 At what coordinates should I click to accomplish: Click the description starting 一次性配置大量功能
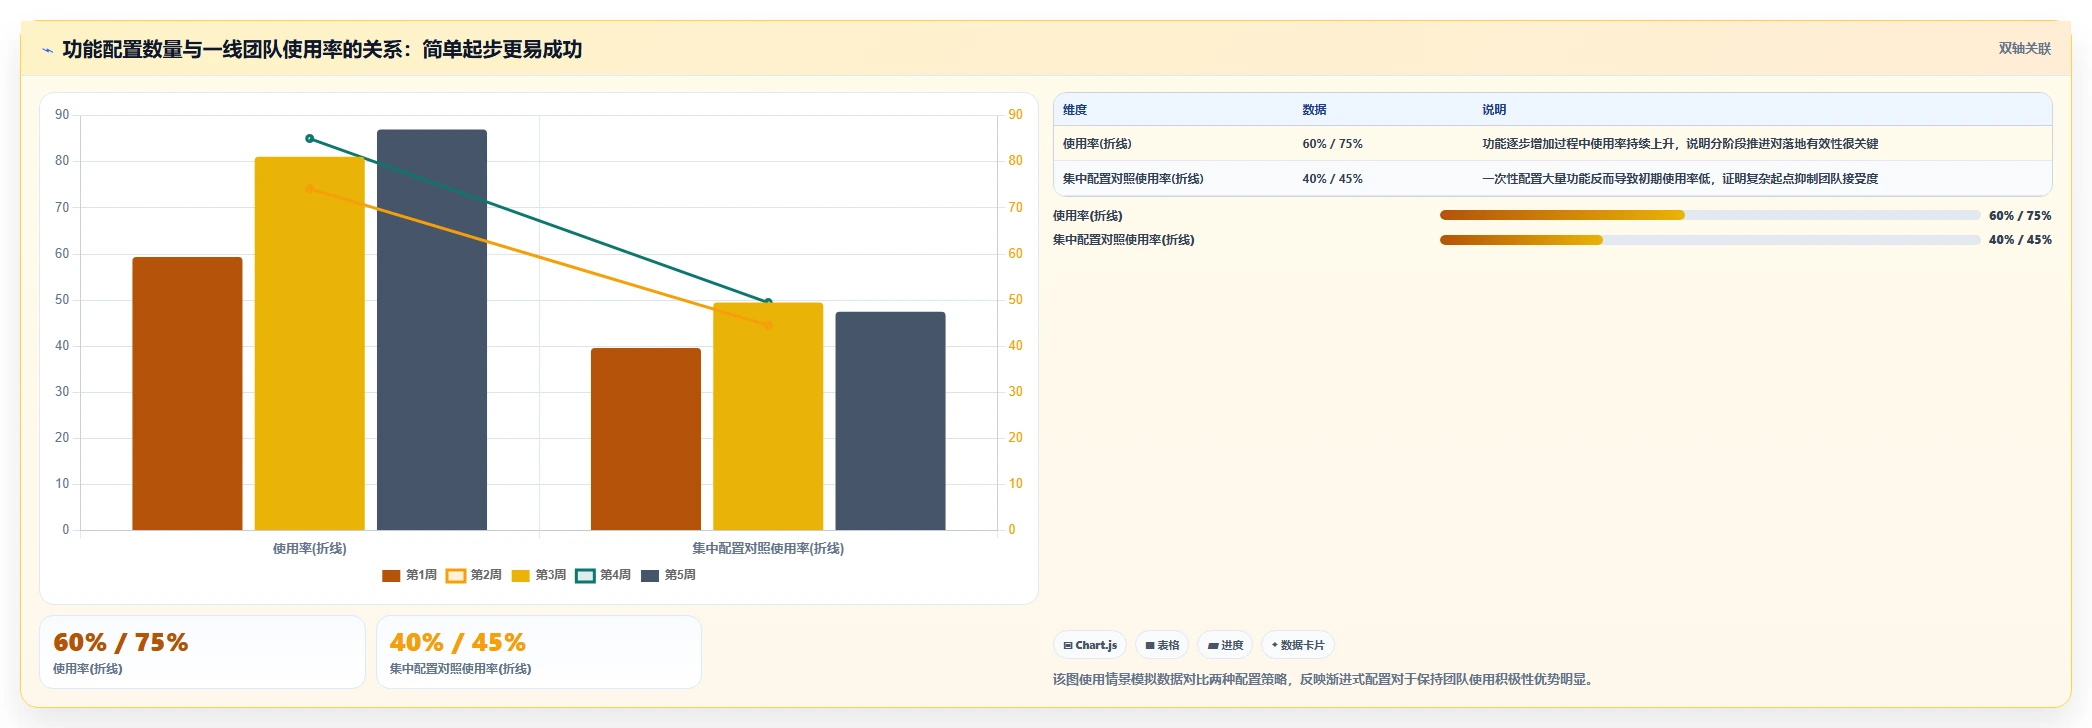(1680, 179)
